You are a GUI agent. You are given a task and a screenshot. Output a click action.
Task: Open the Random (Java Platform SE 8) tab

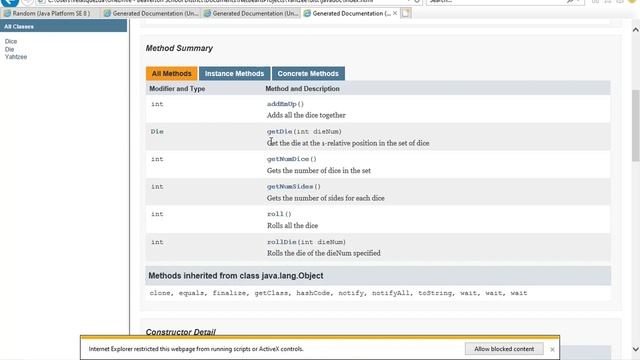pos(50,13)
